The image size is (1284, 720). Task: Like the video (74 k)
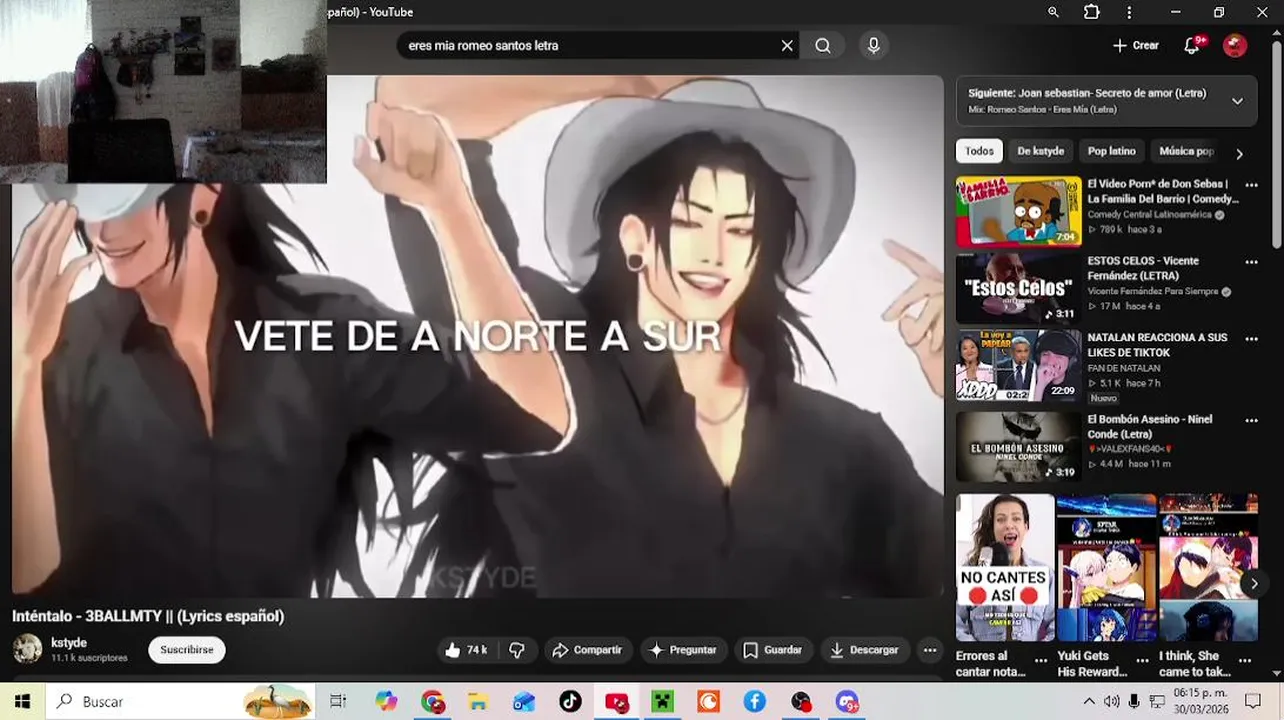[x=466, y=650]
